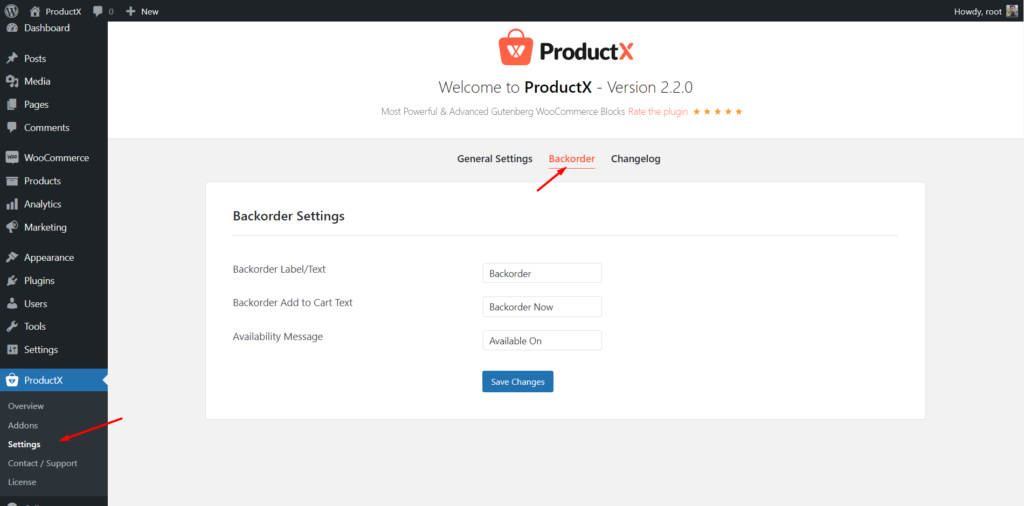Click the Save Changes button
This screenshot has height=506, width=1024.
click(518, 382)
